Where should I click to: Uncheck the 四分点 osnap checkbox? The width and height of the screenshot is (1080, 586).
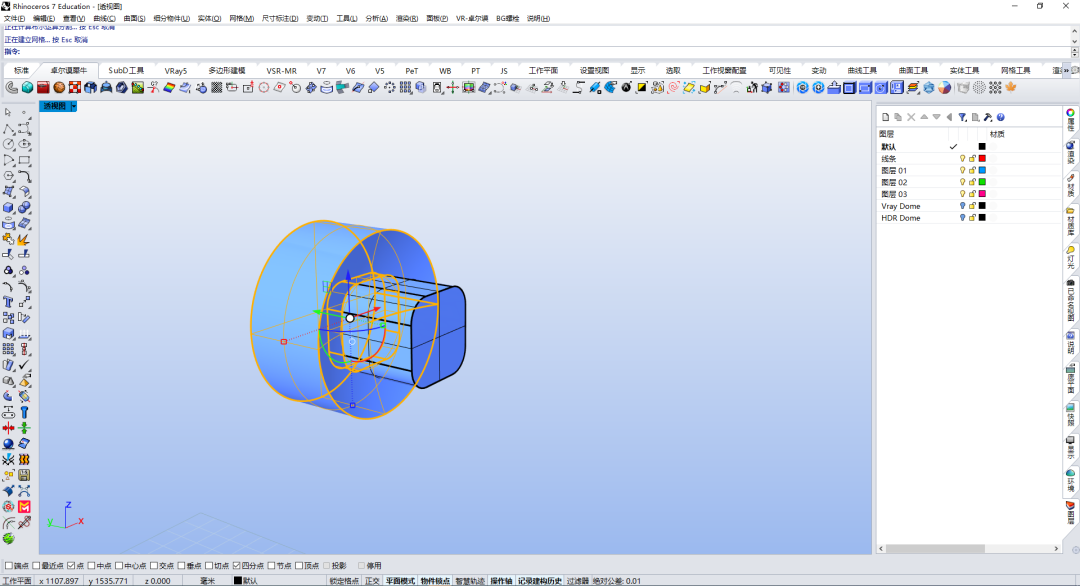[236, 566]
